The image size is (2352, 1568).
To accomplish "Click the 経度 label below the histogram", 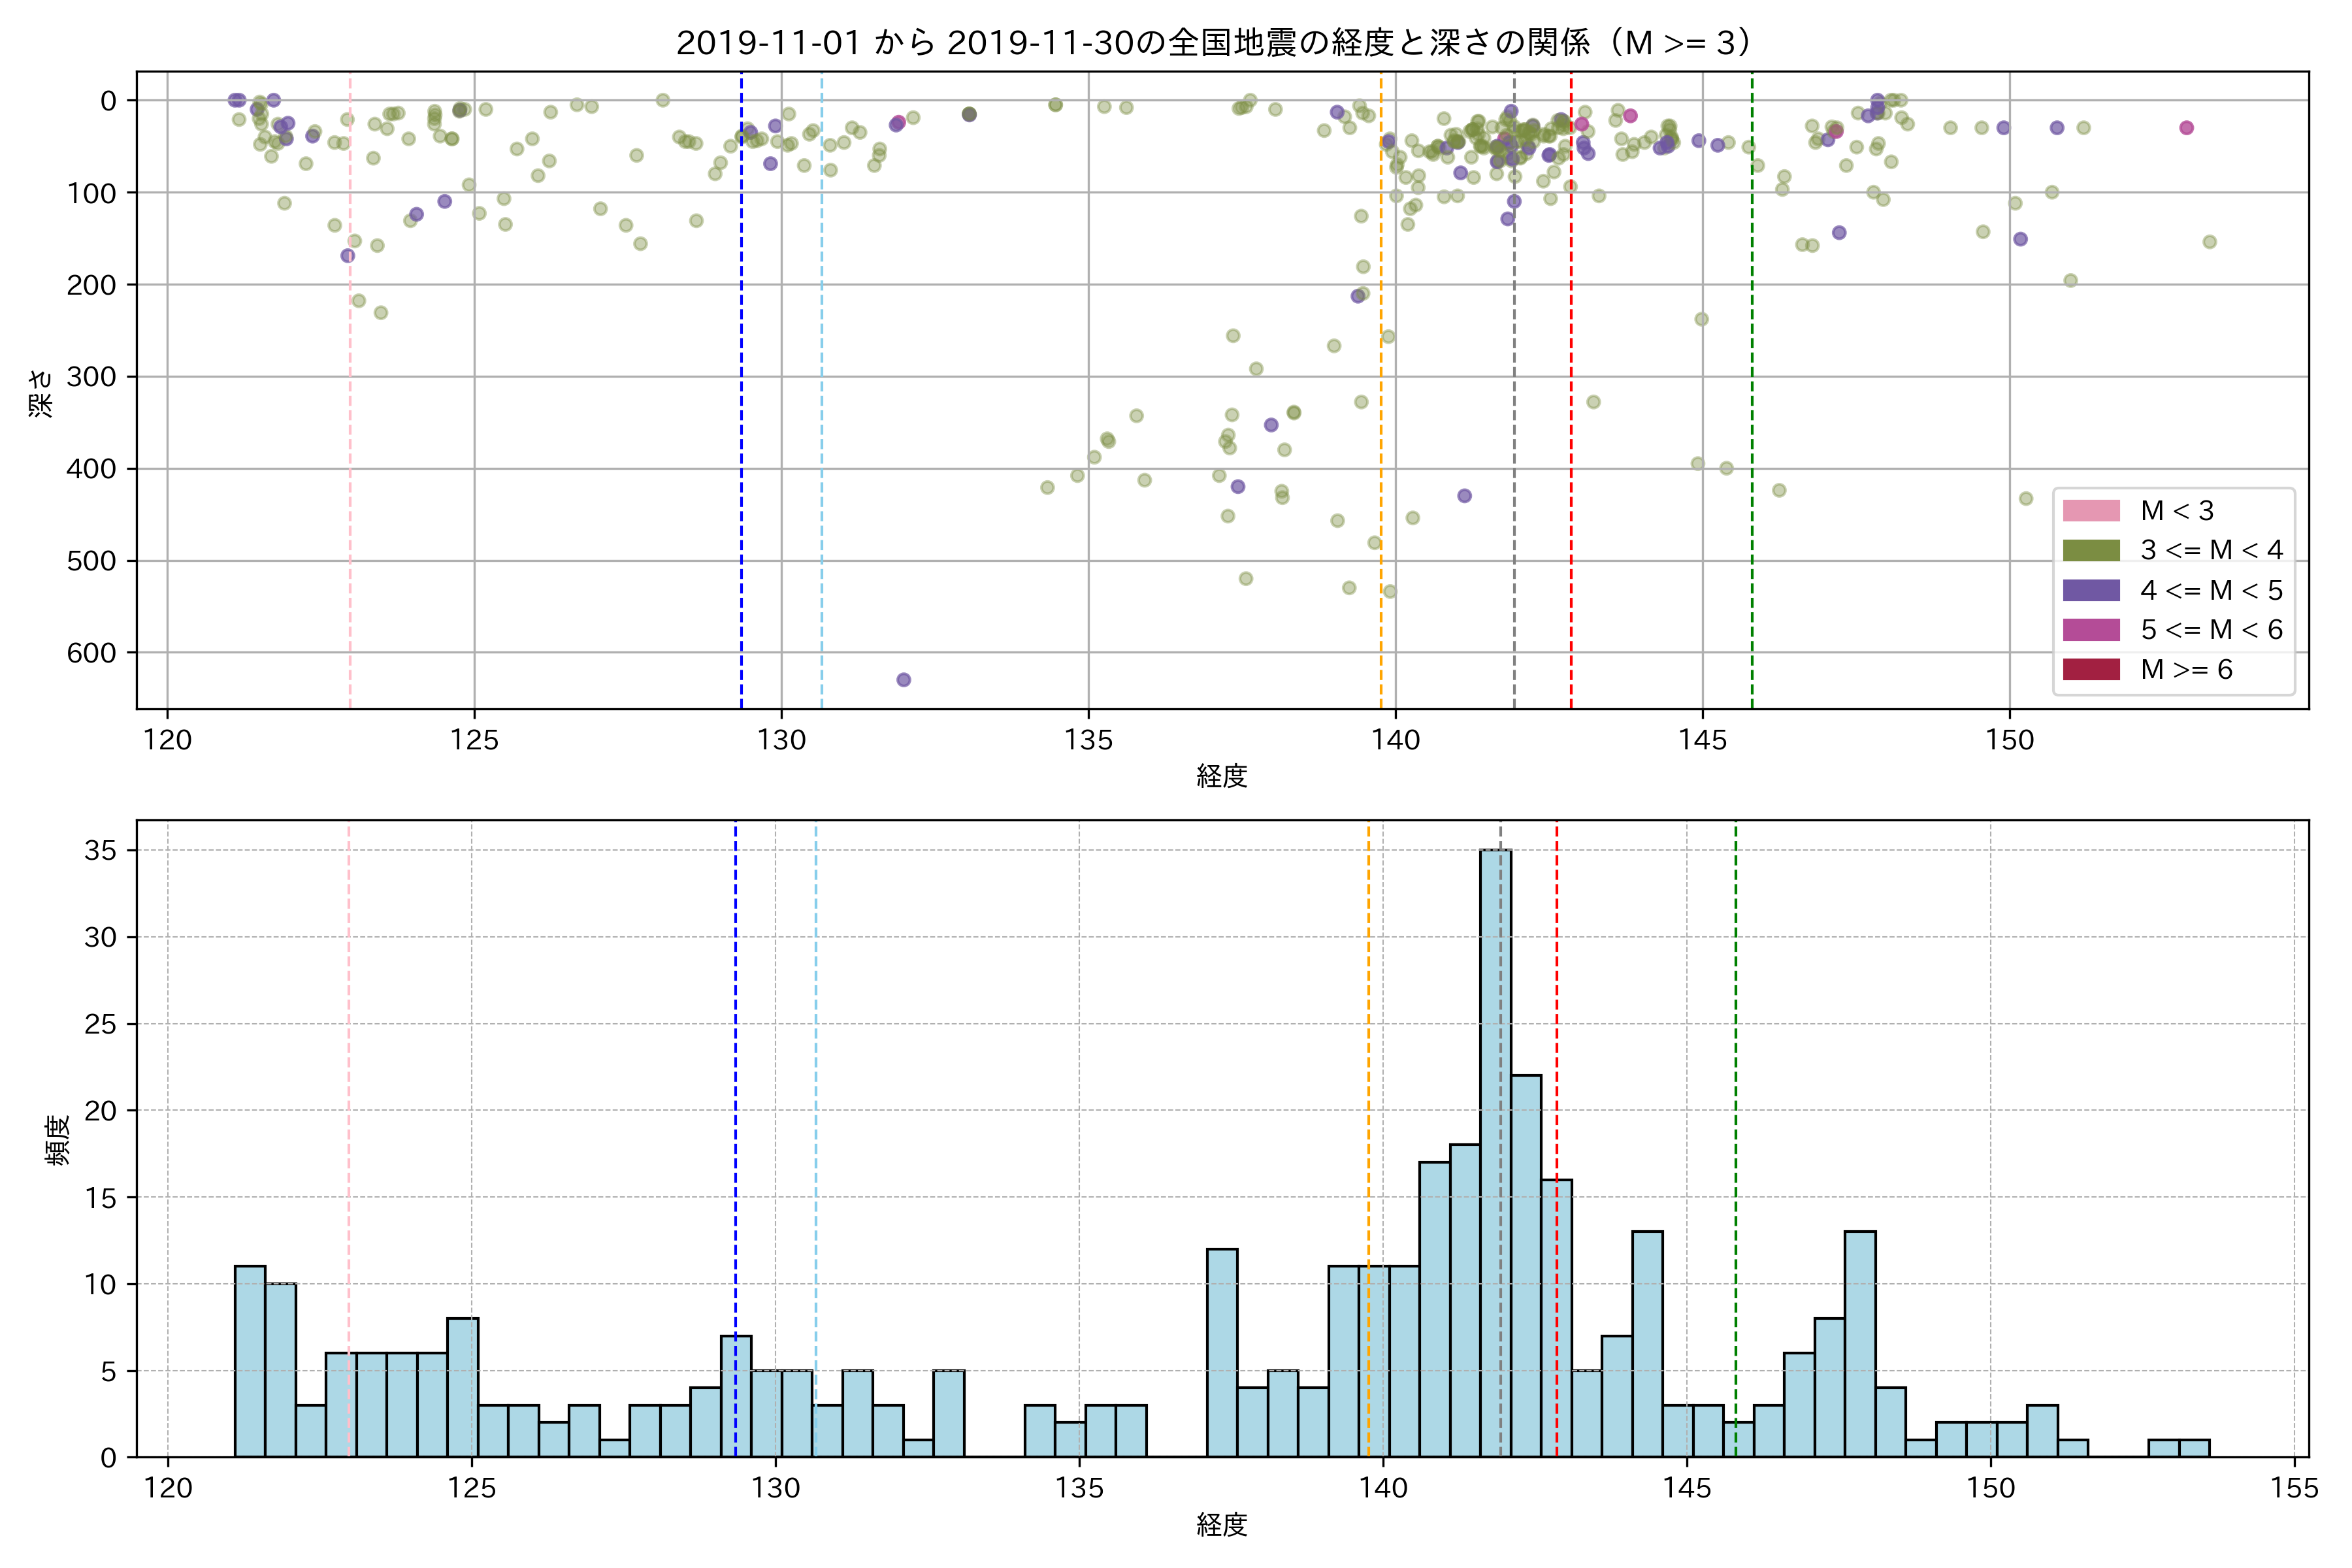I will point(1221,1524).
